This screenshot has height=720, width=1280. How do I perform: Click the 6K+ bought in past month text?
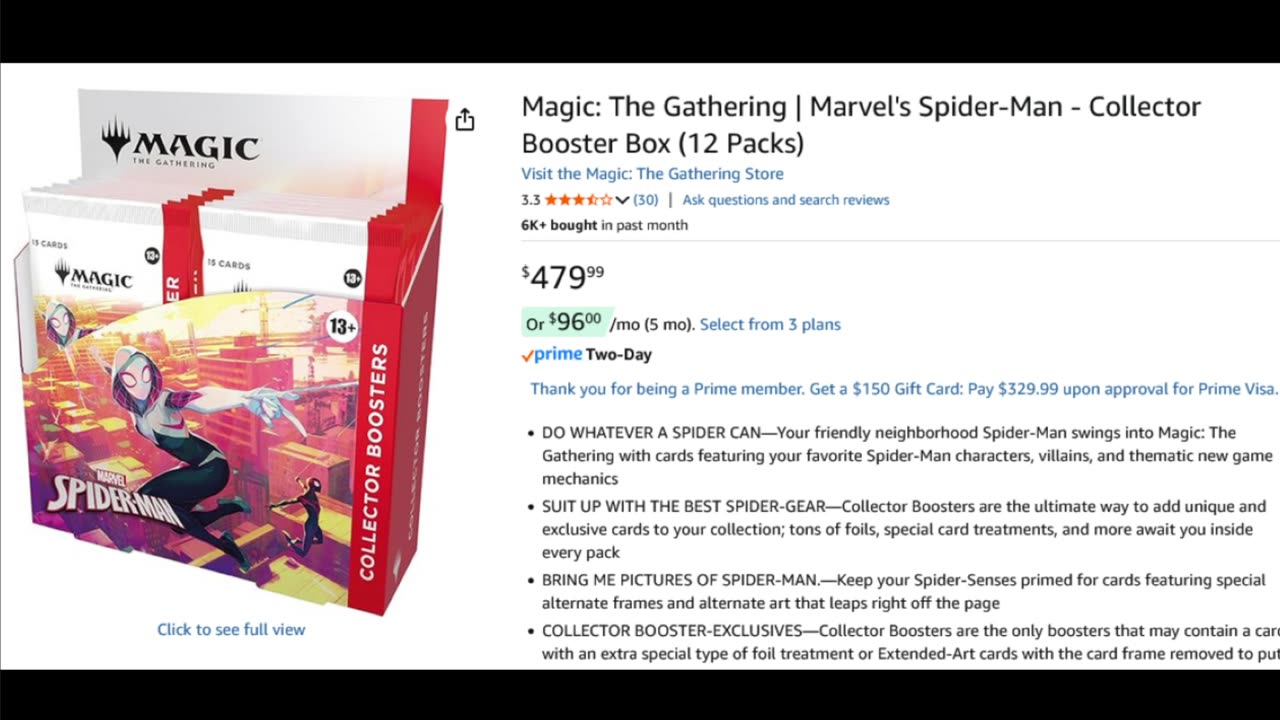tap(604, 225)
